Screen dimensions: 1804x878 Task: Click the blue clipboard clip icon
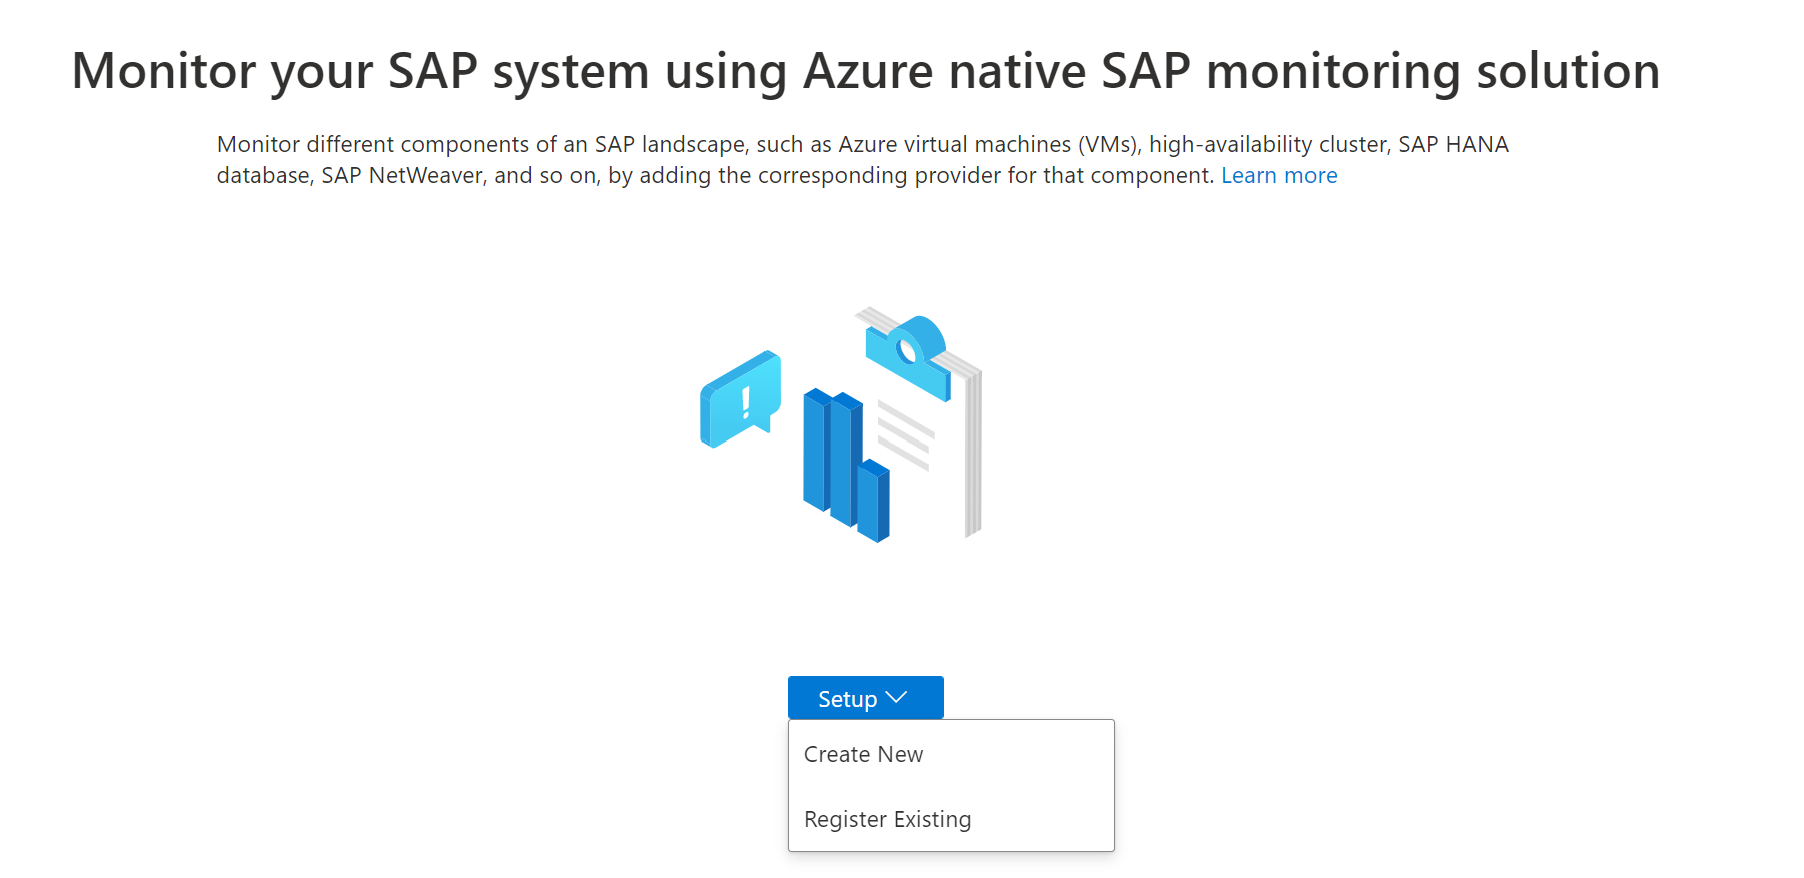(x=908, y=357)
